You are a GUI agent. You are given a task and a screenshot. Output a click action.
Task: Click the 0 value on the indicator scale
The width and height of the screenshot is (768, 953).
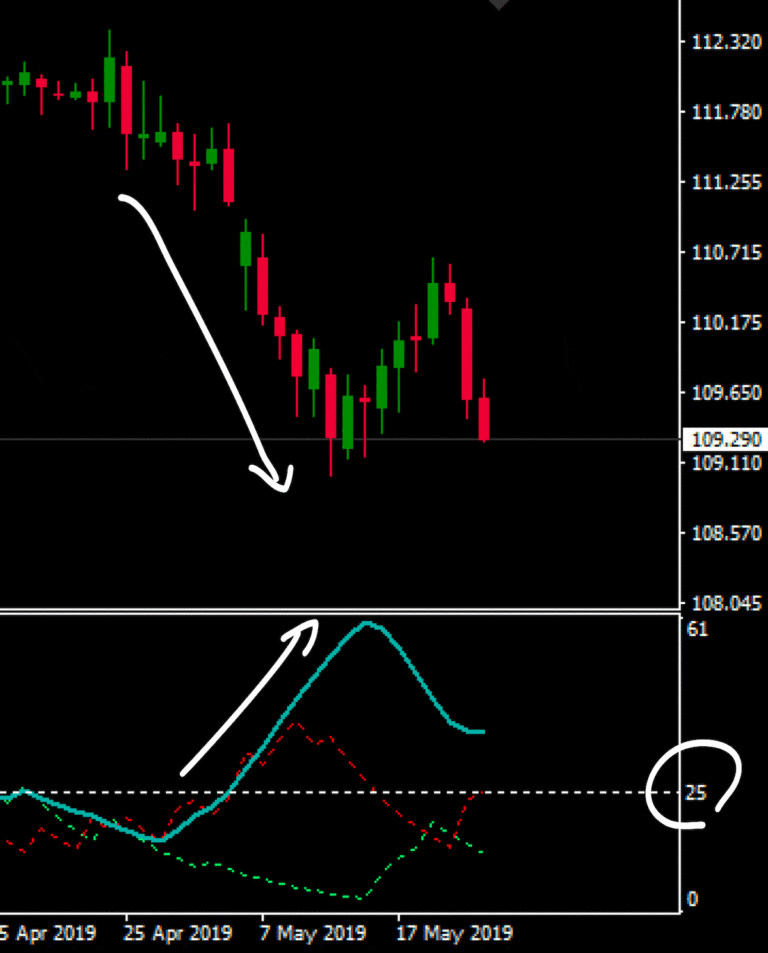pos(694,900)
